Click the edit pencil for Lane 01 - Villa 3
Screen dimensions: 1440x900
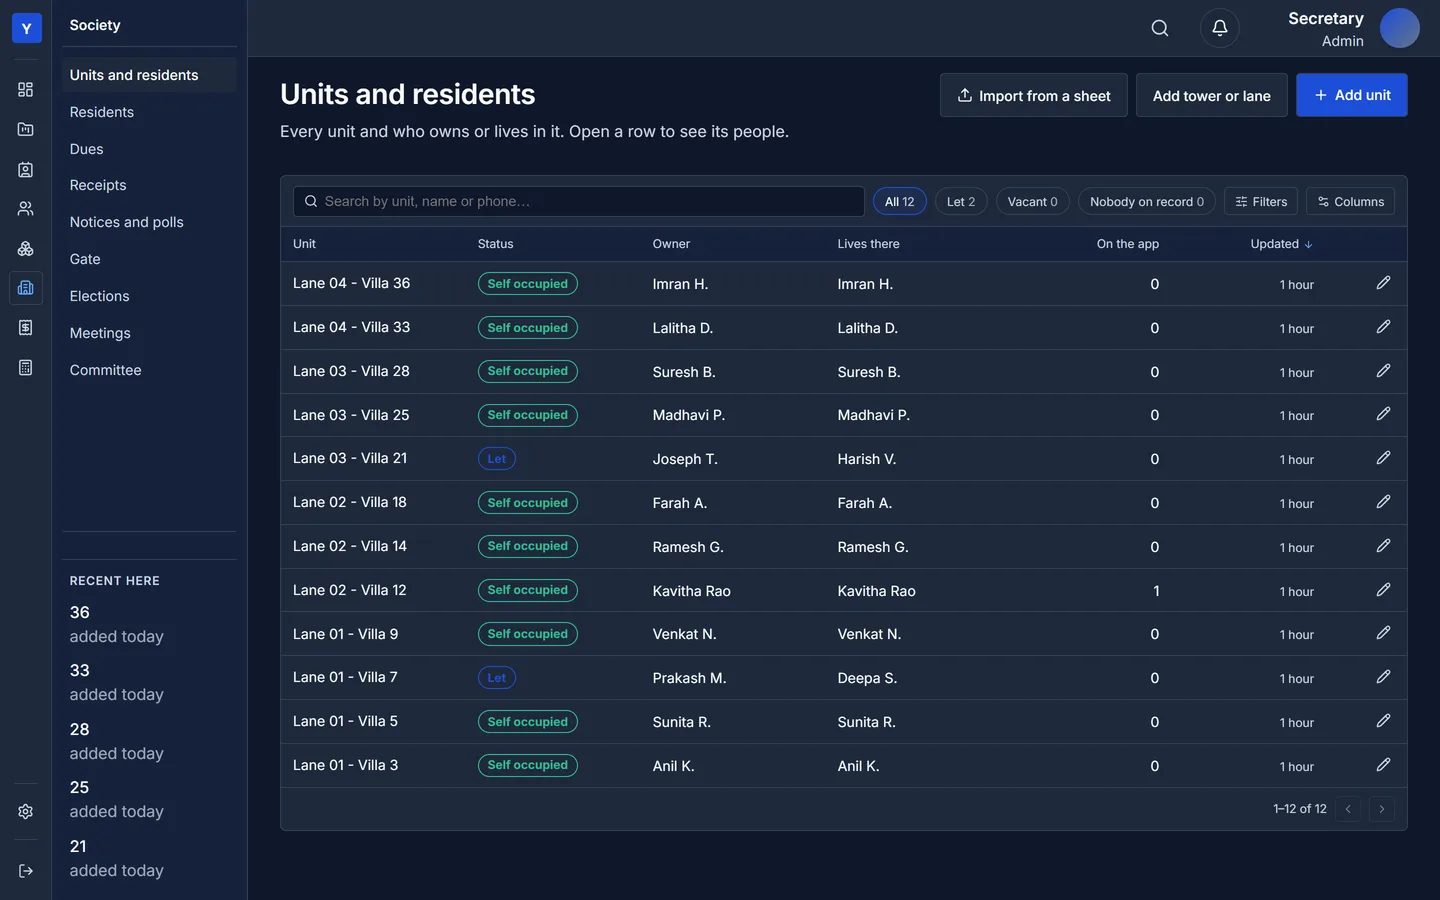click(1383, 765)
